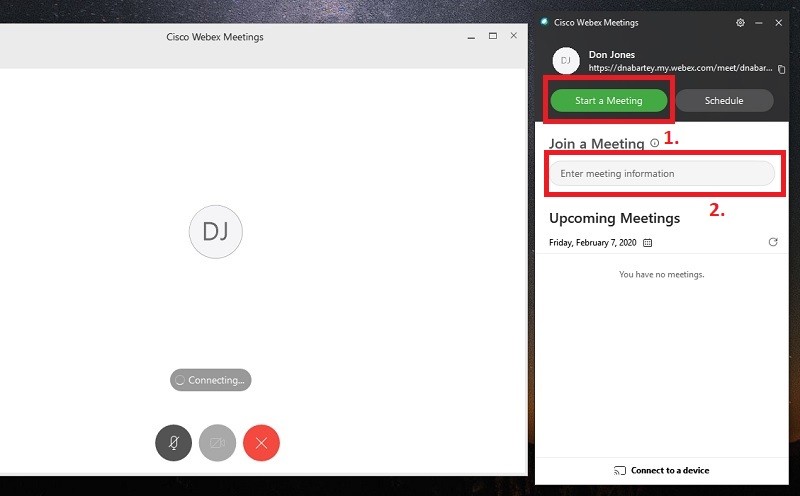Image resolution: width=800 pixels, height=496 pixels.
Task: Click the personal room URL text
Action: [x=680, y=68]
